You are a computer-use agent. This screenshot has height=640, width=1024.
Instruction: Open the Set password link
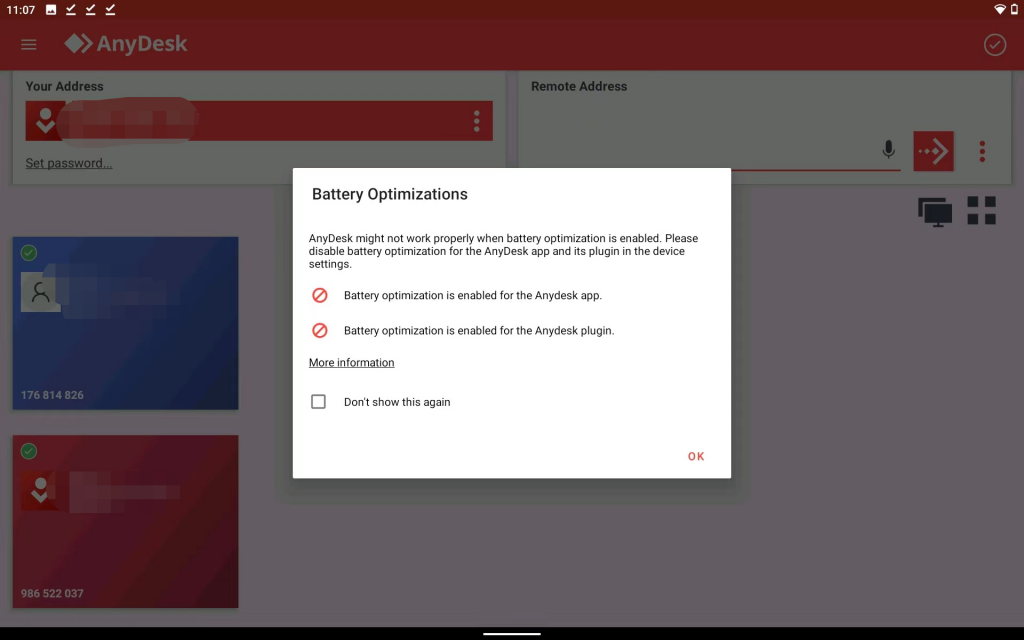(x=69, y=163)
